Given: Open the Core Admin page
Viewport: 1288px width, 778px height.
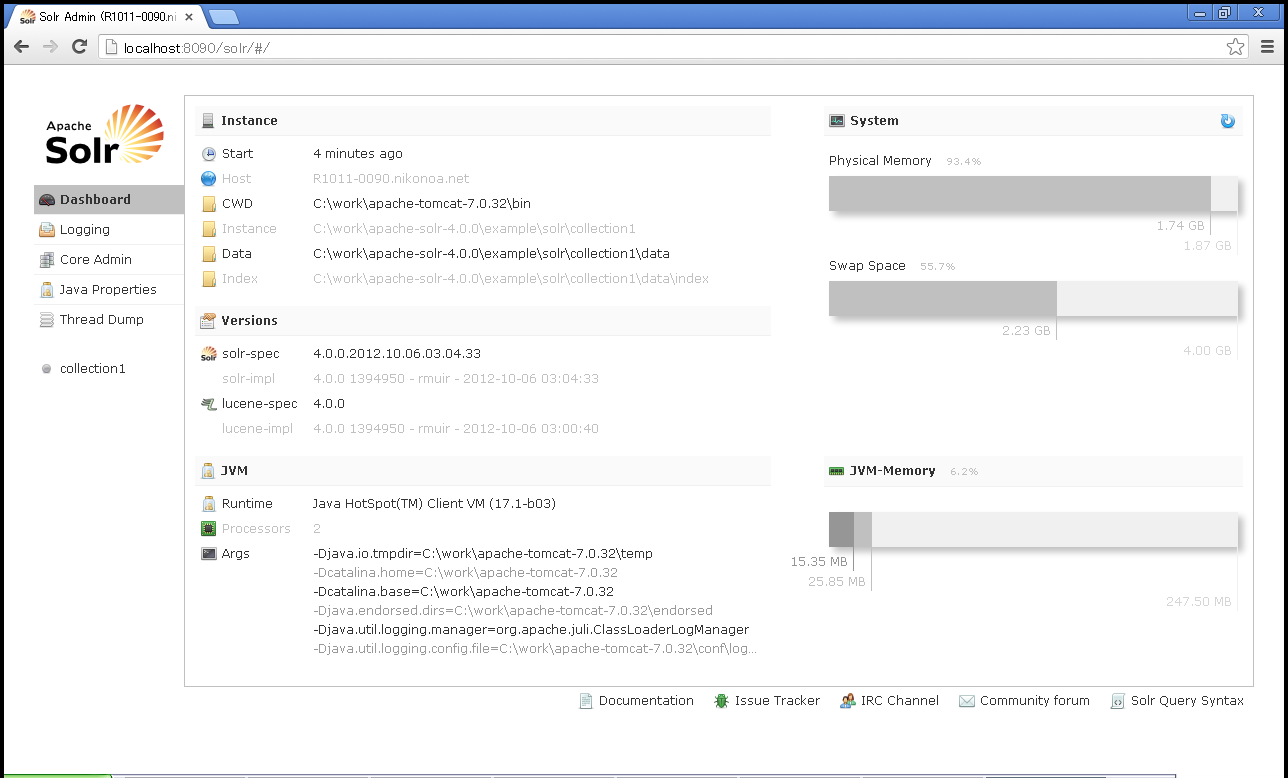Looking at the screenshot, I should [x=109, y=260].
